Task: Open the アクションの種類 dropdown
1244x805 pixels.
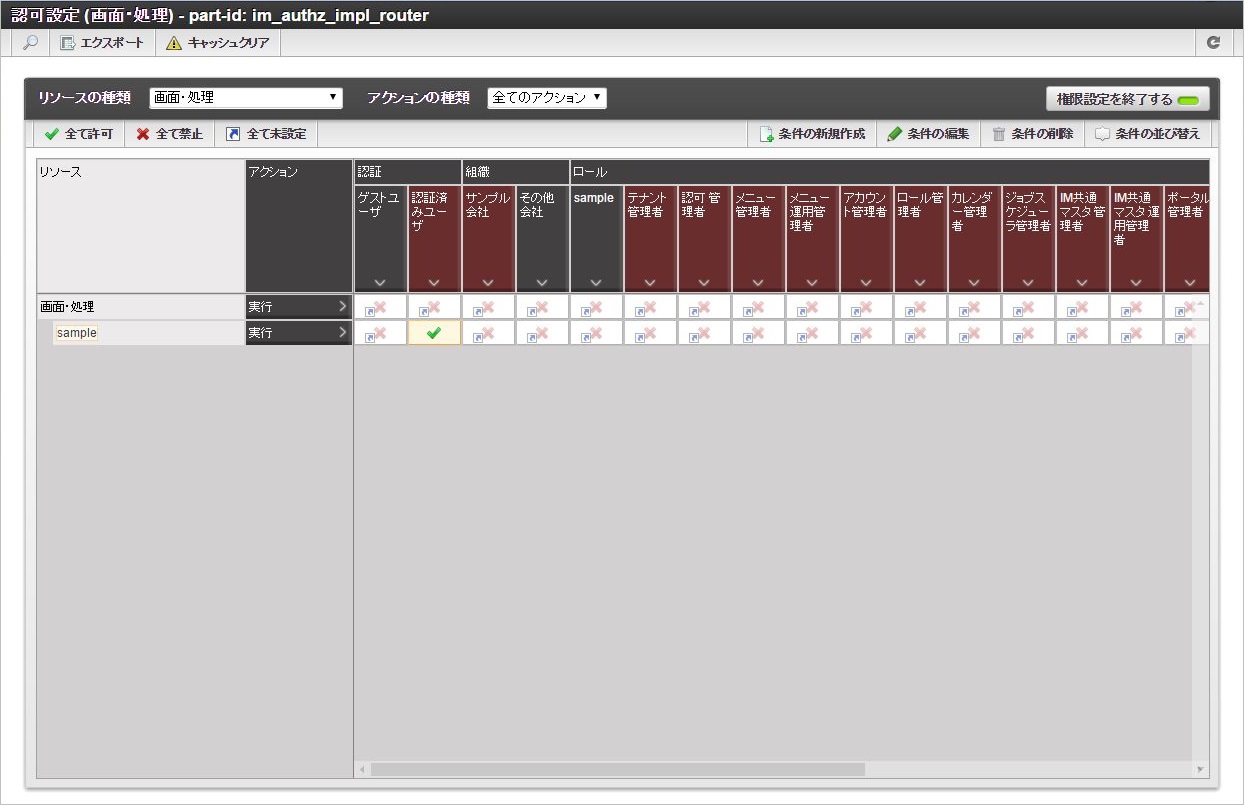Action: pos(547,98)
